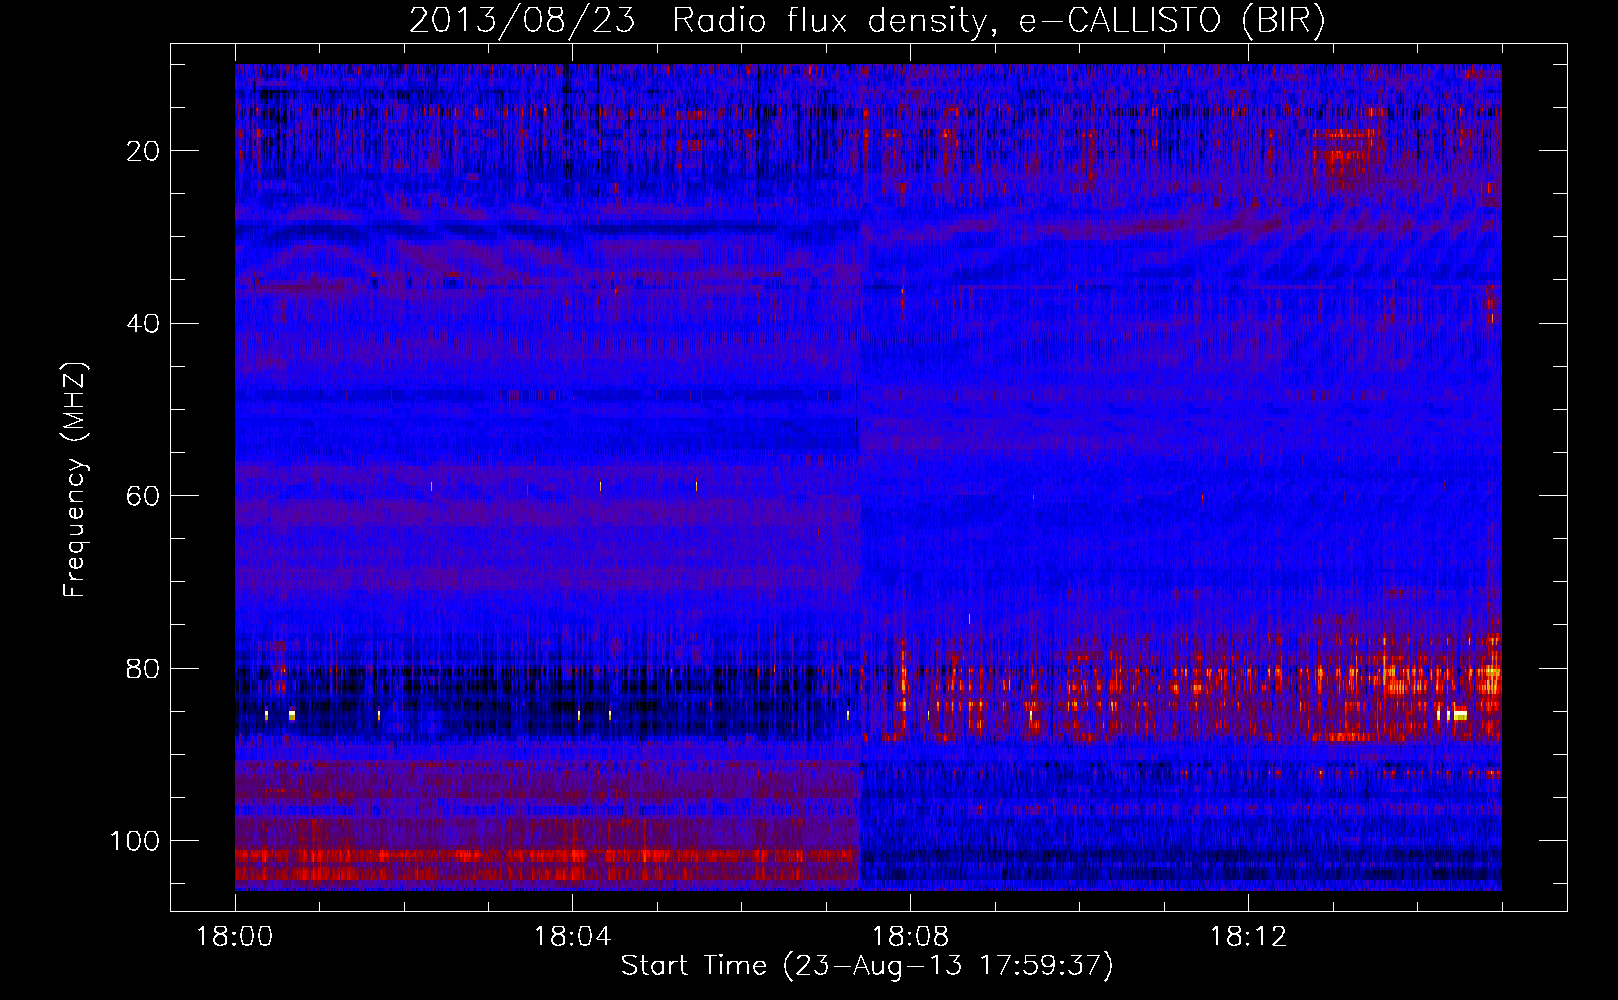Click the 'Frequency (MHZ)' axis label
Screen dimensions: 1618x1000
click(x=75, y=480)
